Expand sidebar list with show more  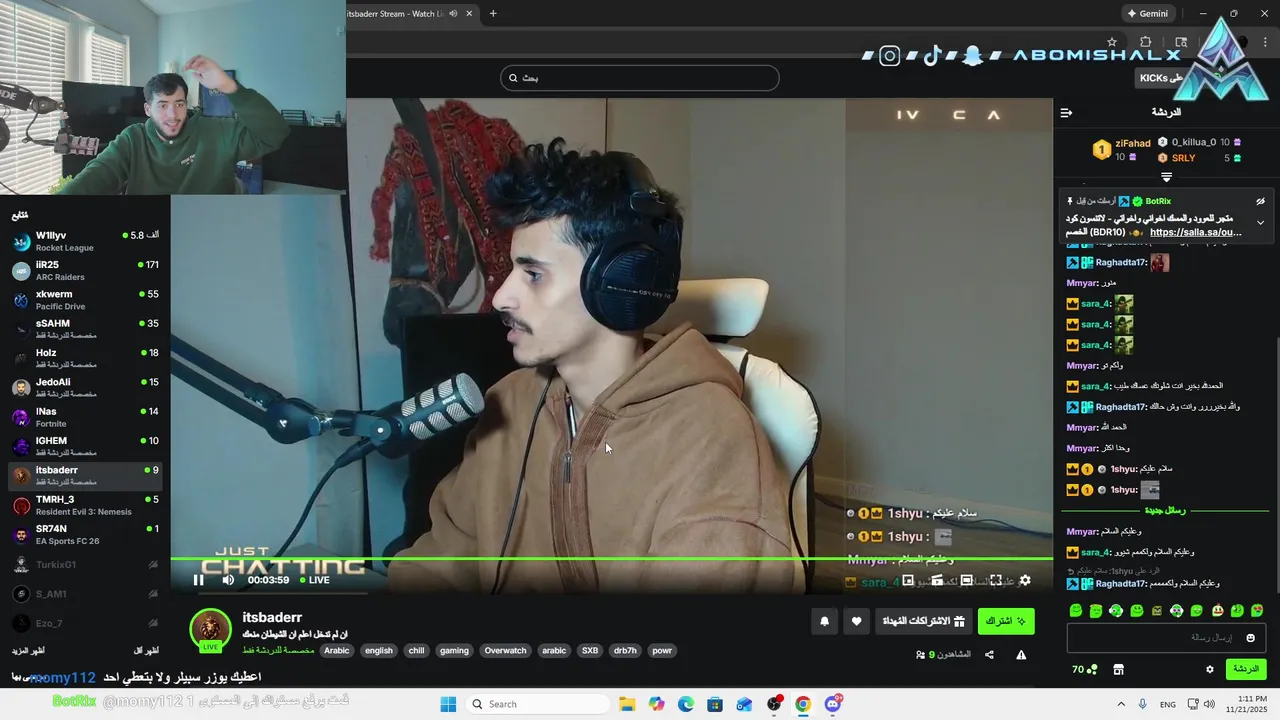pyautogui.click(x=27, y=651)
